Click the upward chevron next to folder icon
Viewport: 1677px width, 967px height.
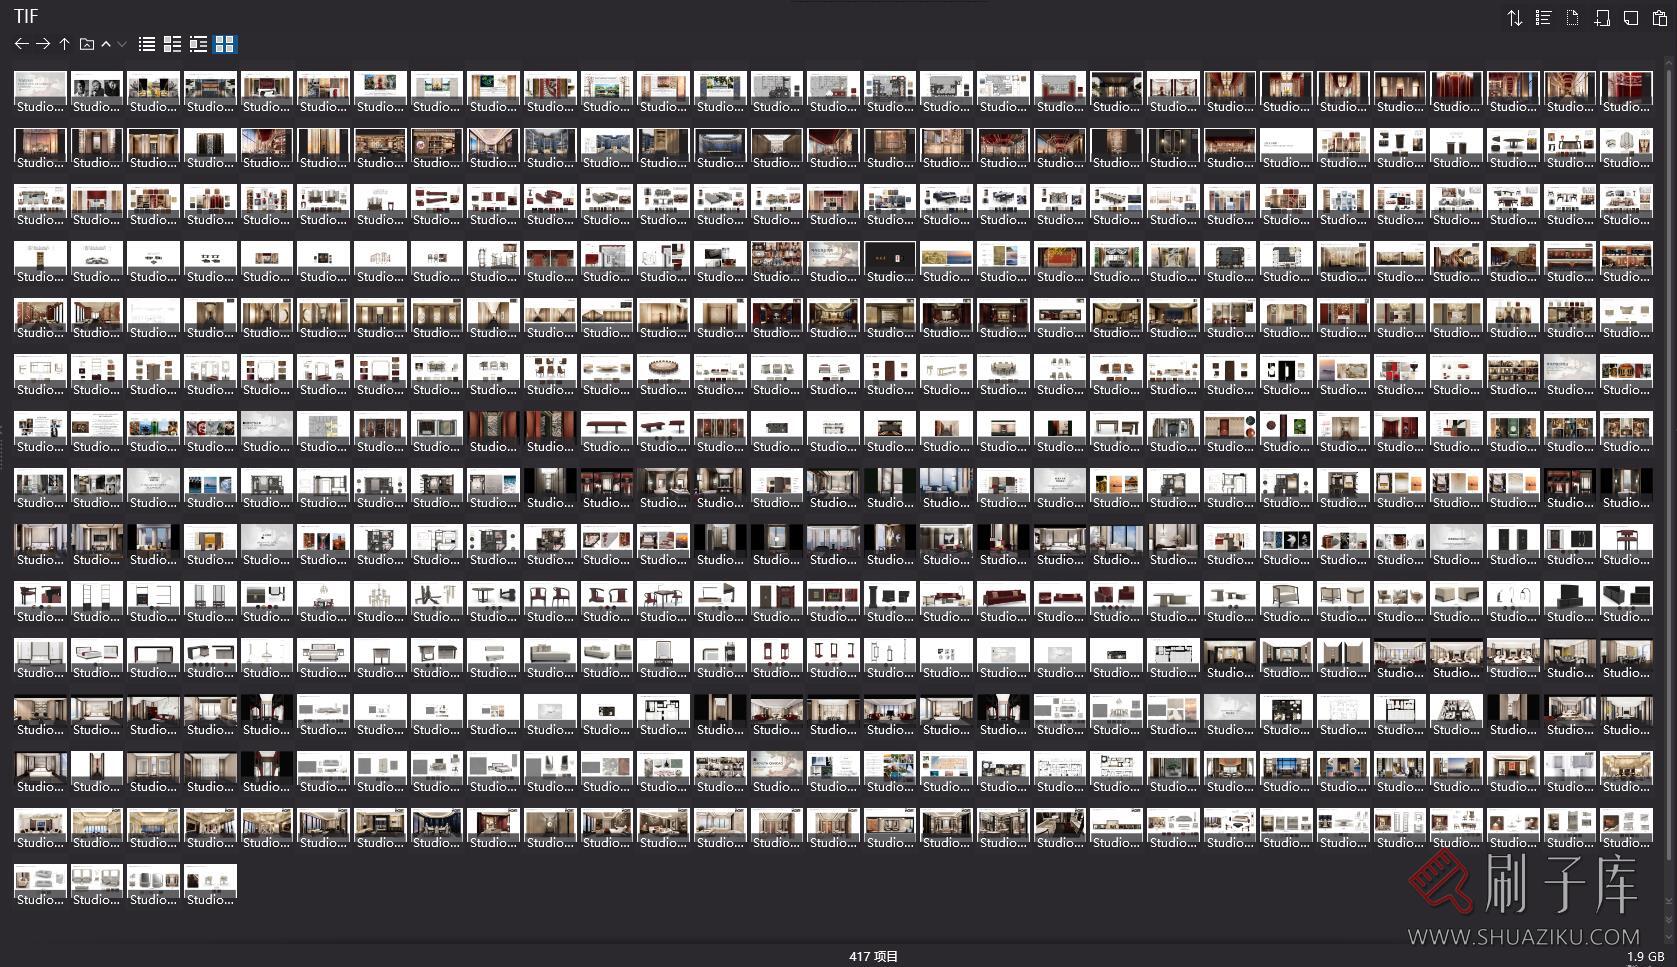(x=106, y=44)
